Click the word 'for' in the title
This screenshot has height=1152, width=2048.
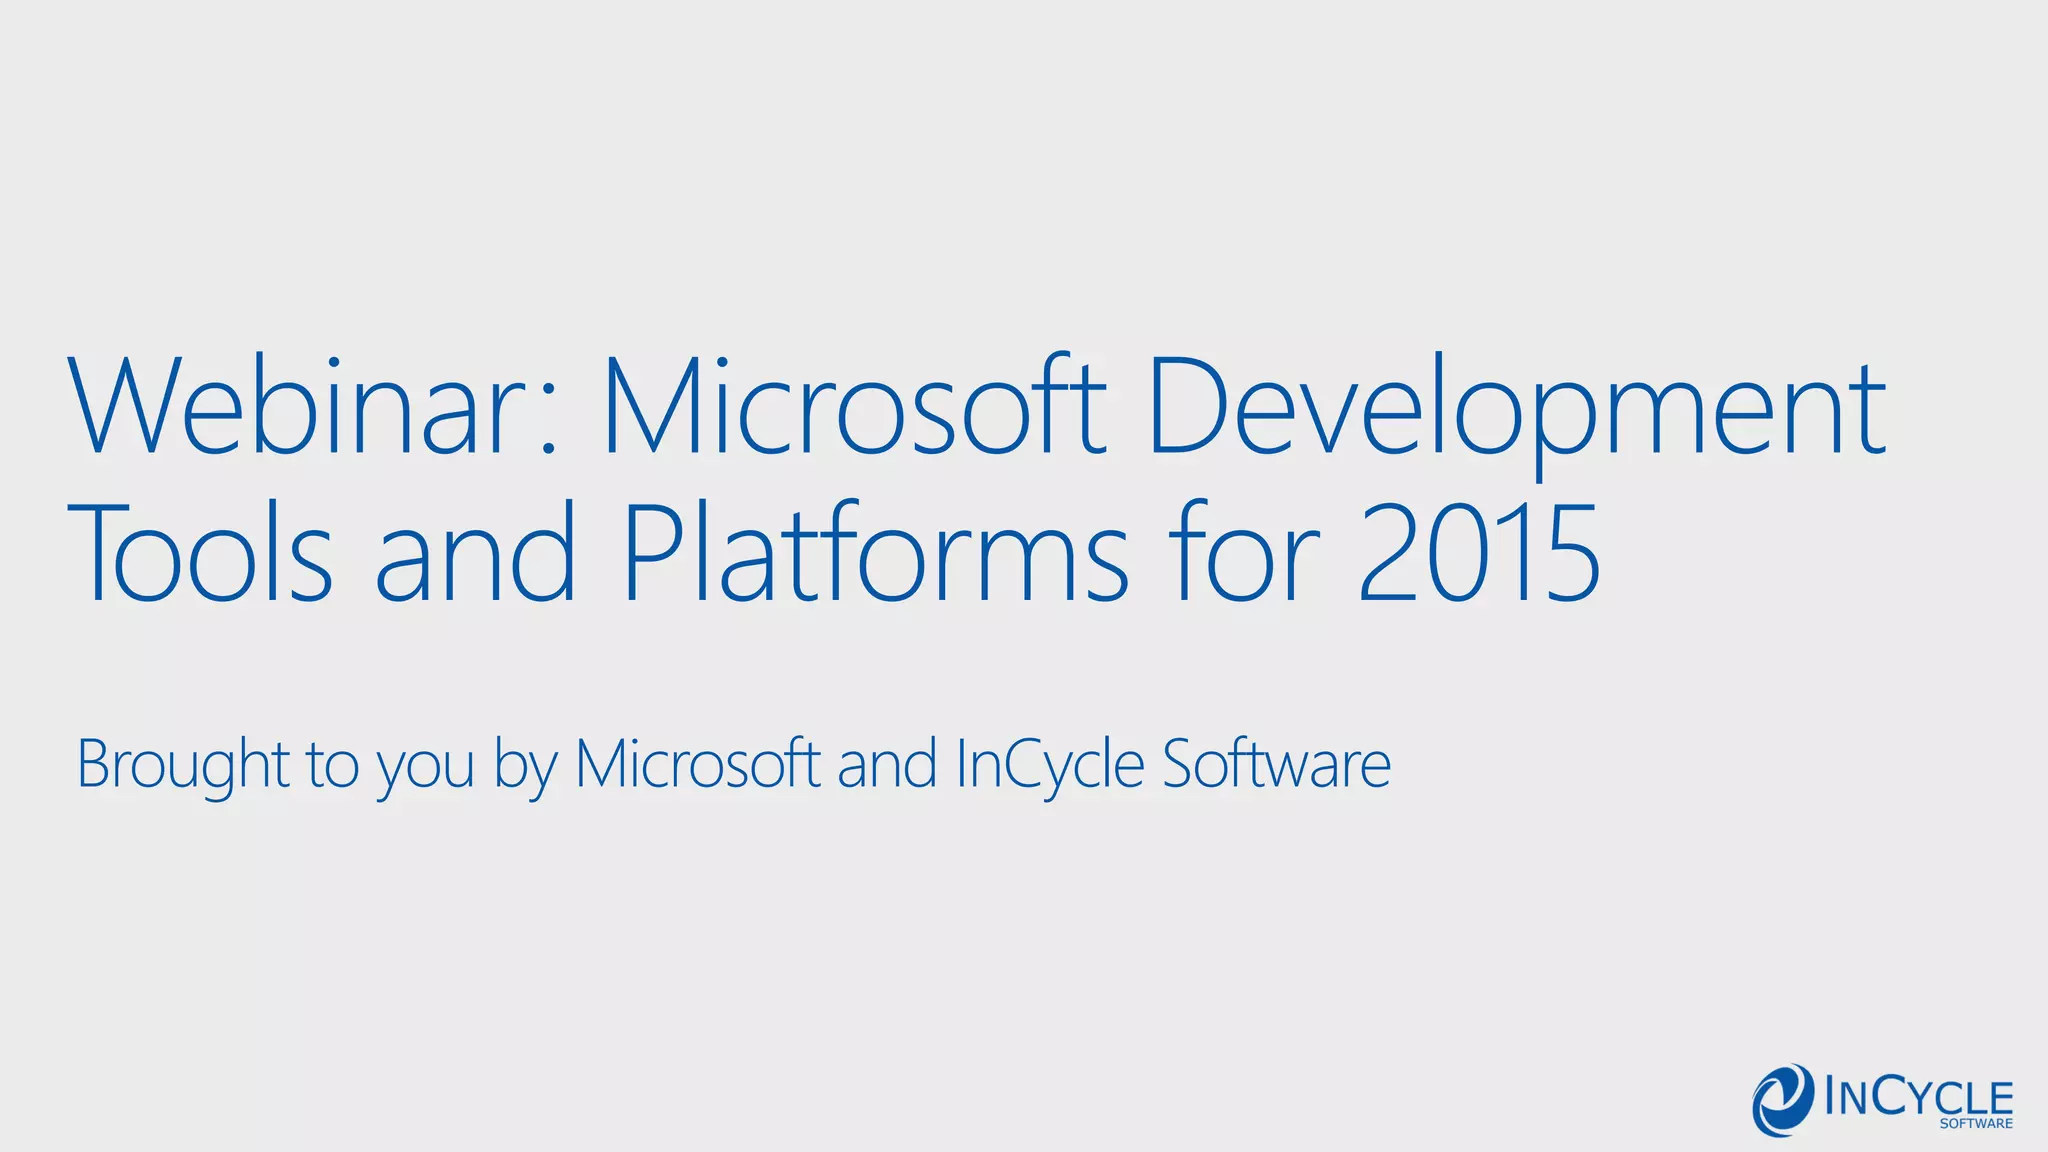[1245, 555]
